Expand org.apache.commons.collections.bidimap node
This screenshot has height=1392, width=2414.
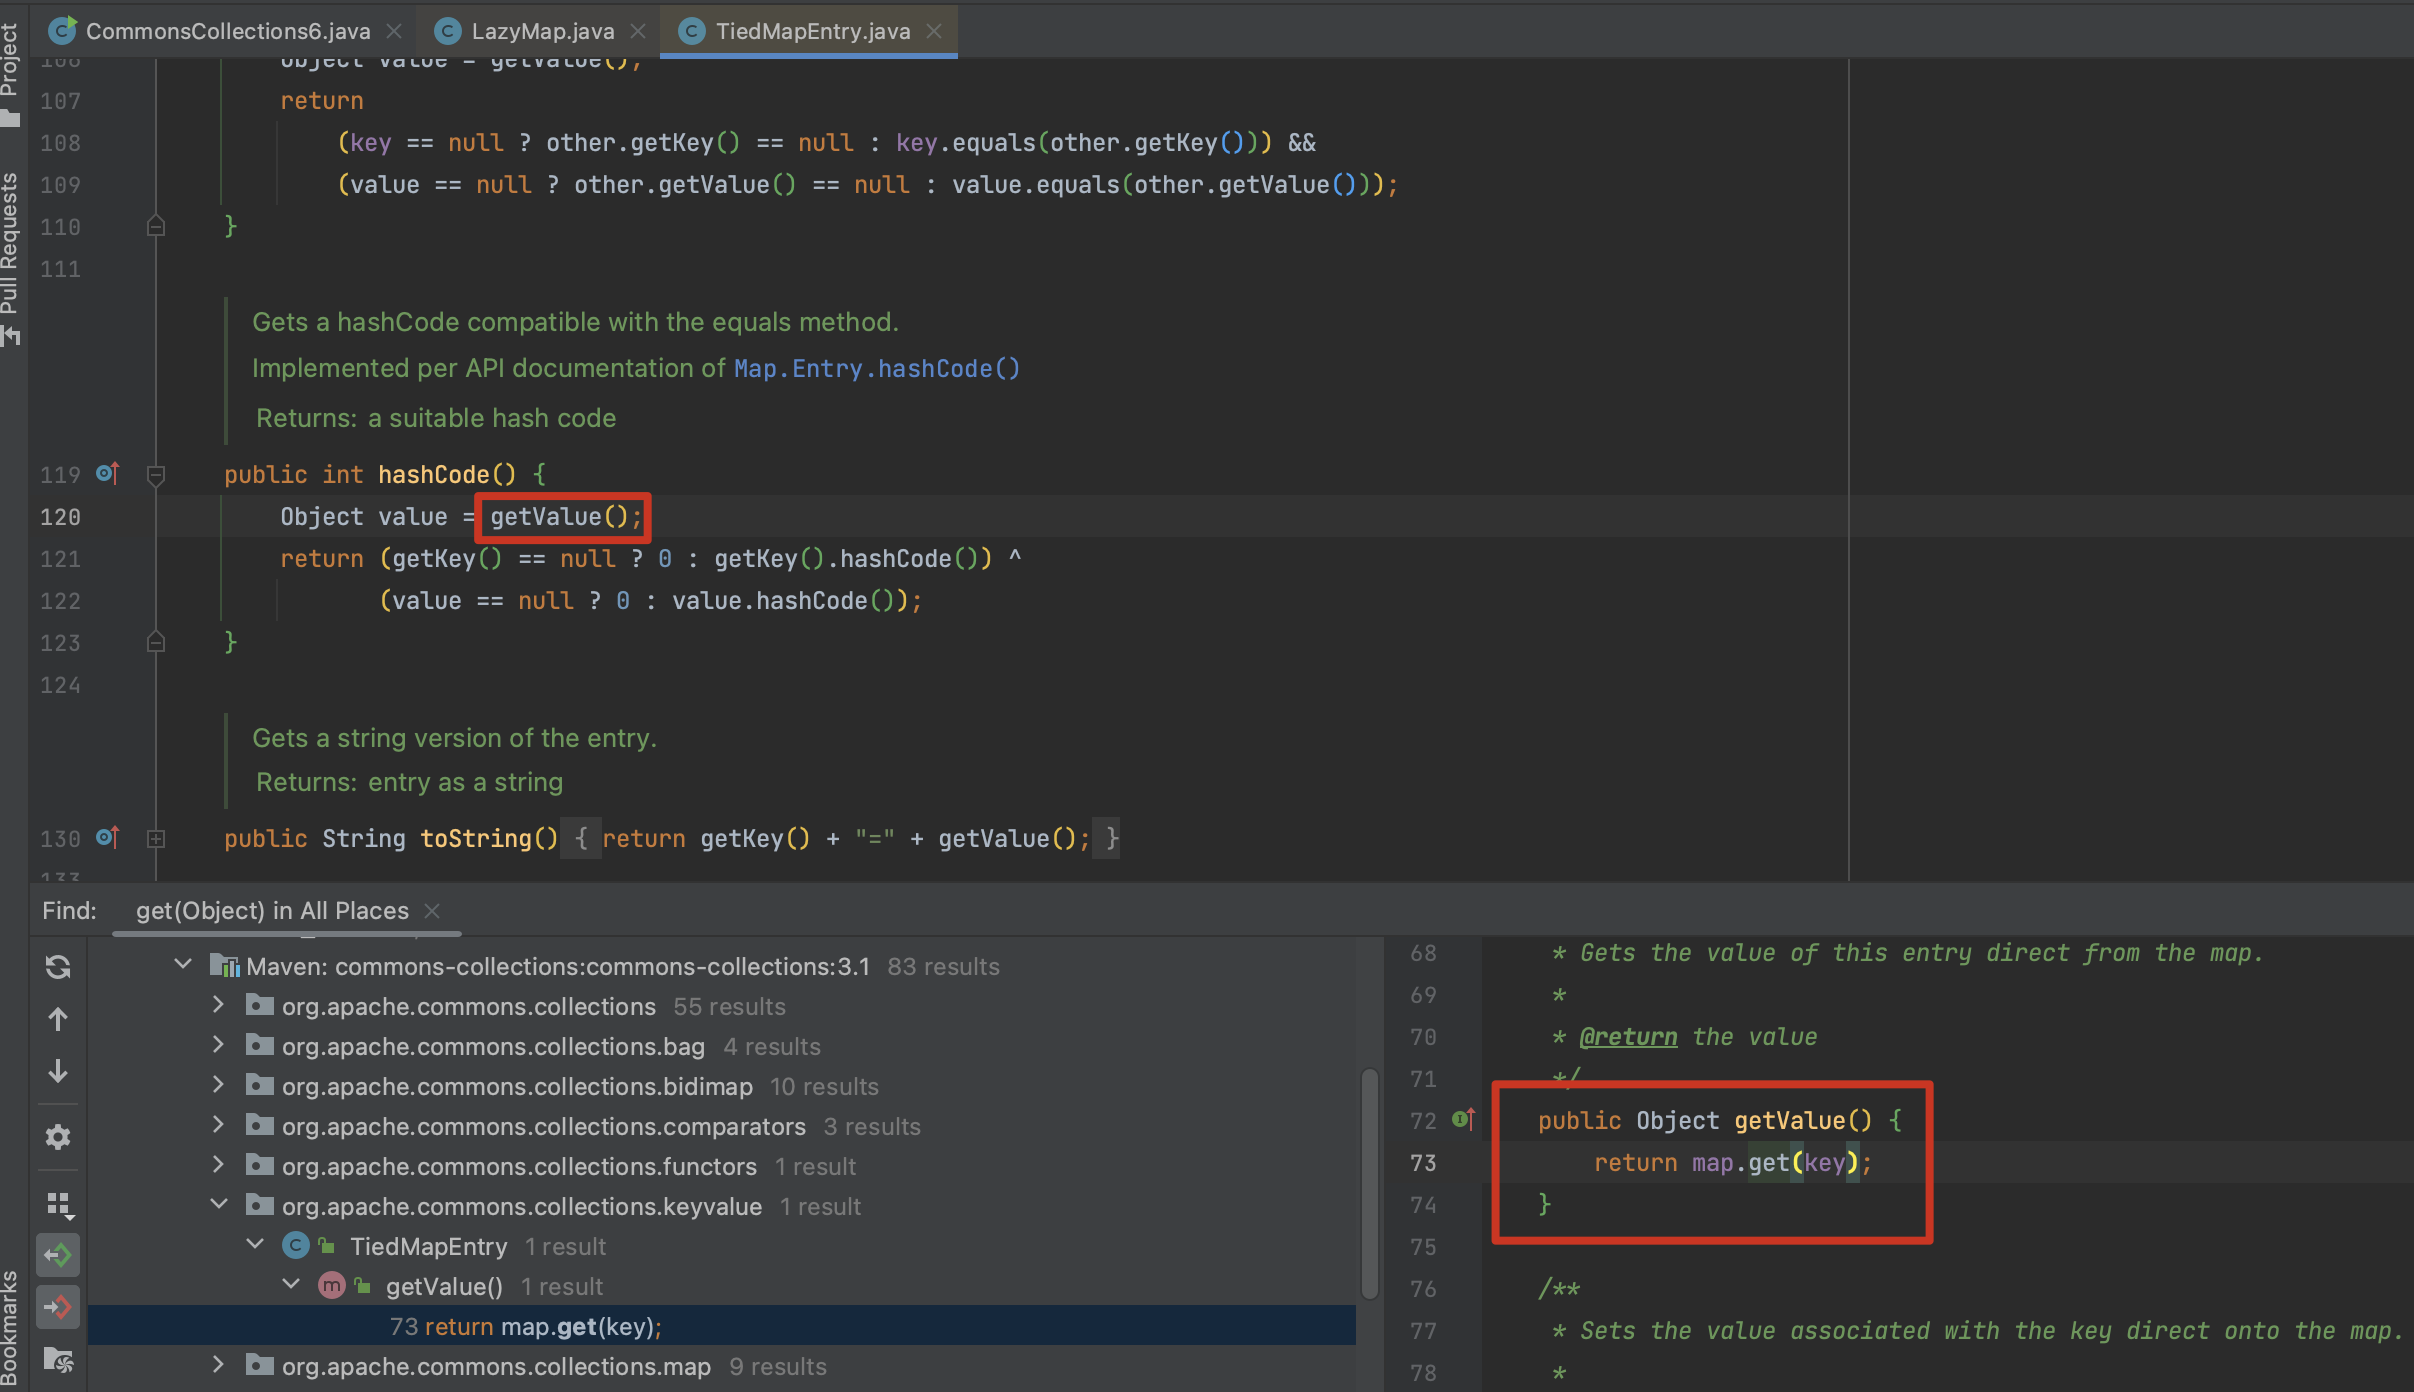pyautogui.click(x=219, y=1085)
